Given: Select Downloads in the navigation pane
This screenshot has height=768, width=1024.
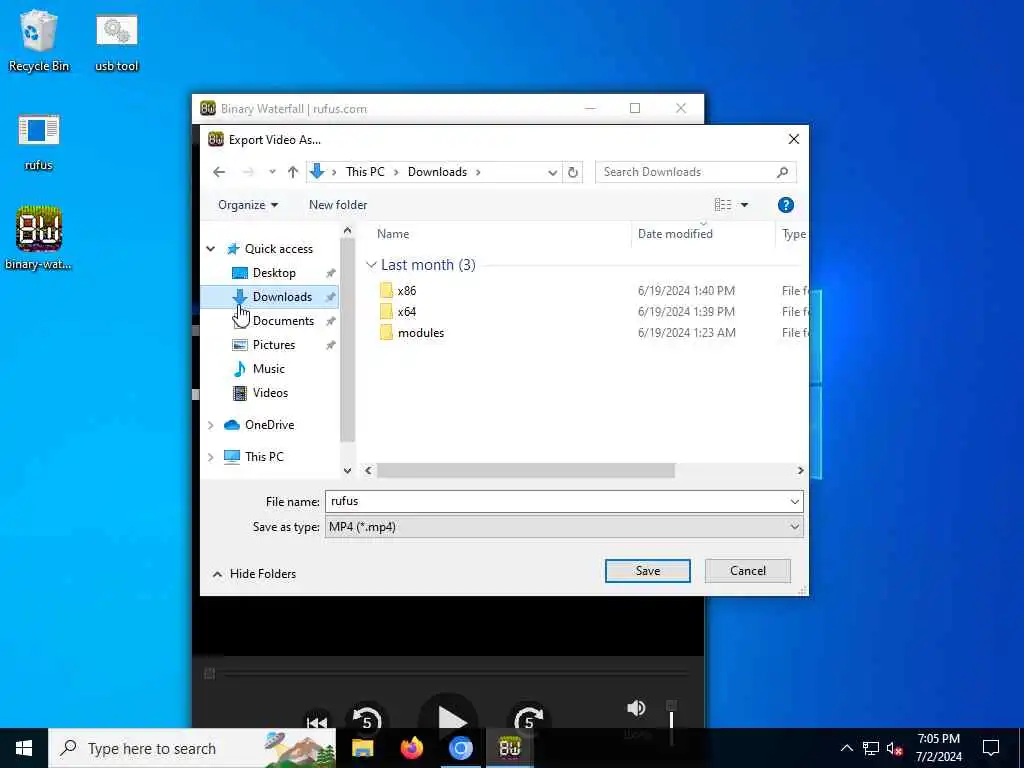Looking at the screenshot, I should (282, 297).
